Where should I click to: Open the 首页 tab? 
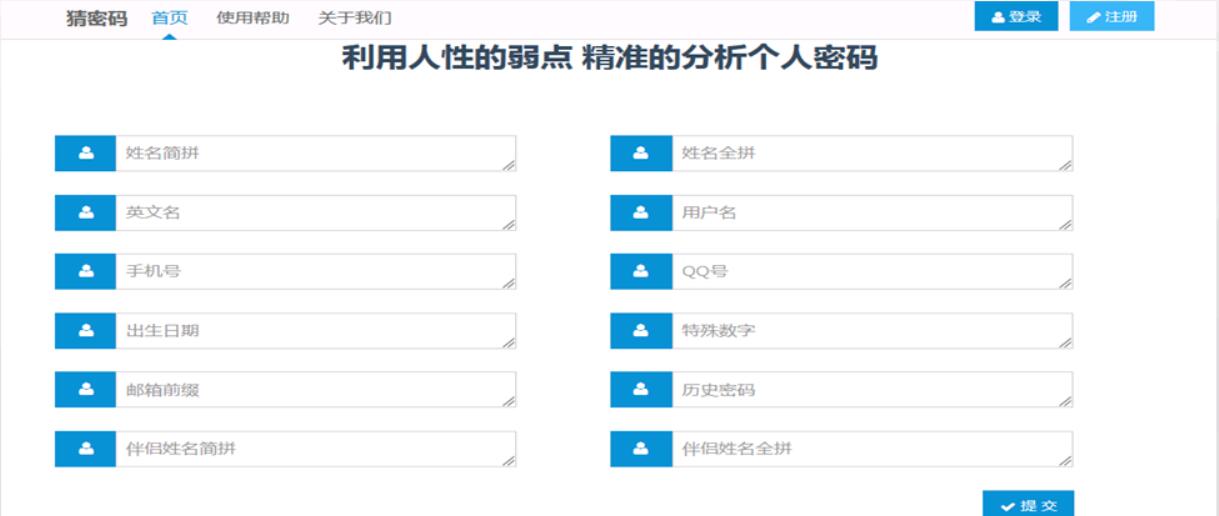click(x=169, y=18)
